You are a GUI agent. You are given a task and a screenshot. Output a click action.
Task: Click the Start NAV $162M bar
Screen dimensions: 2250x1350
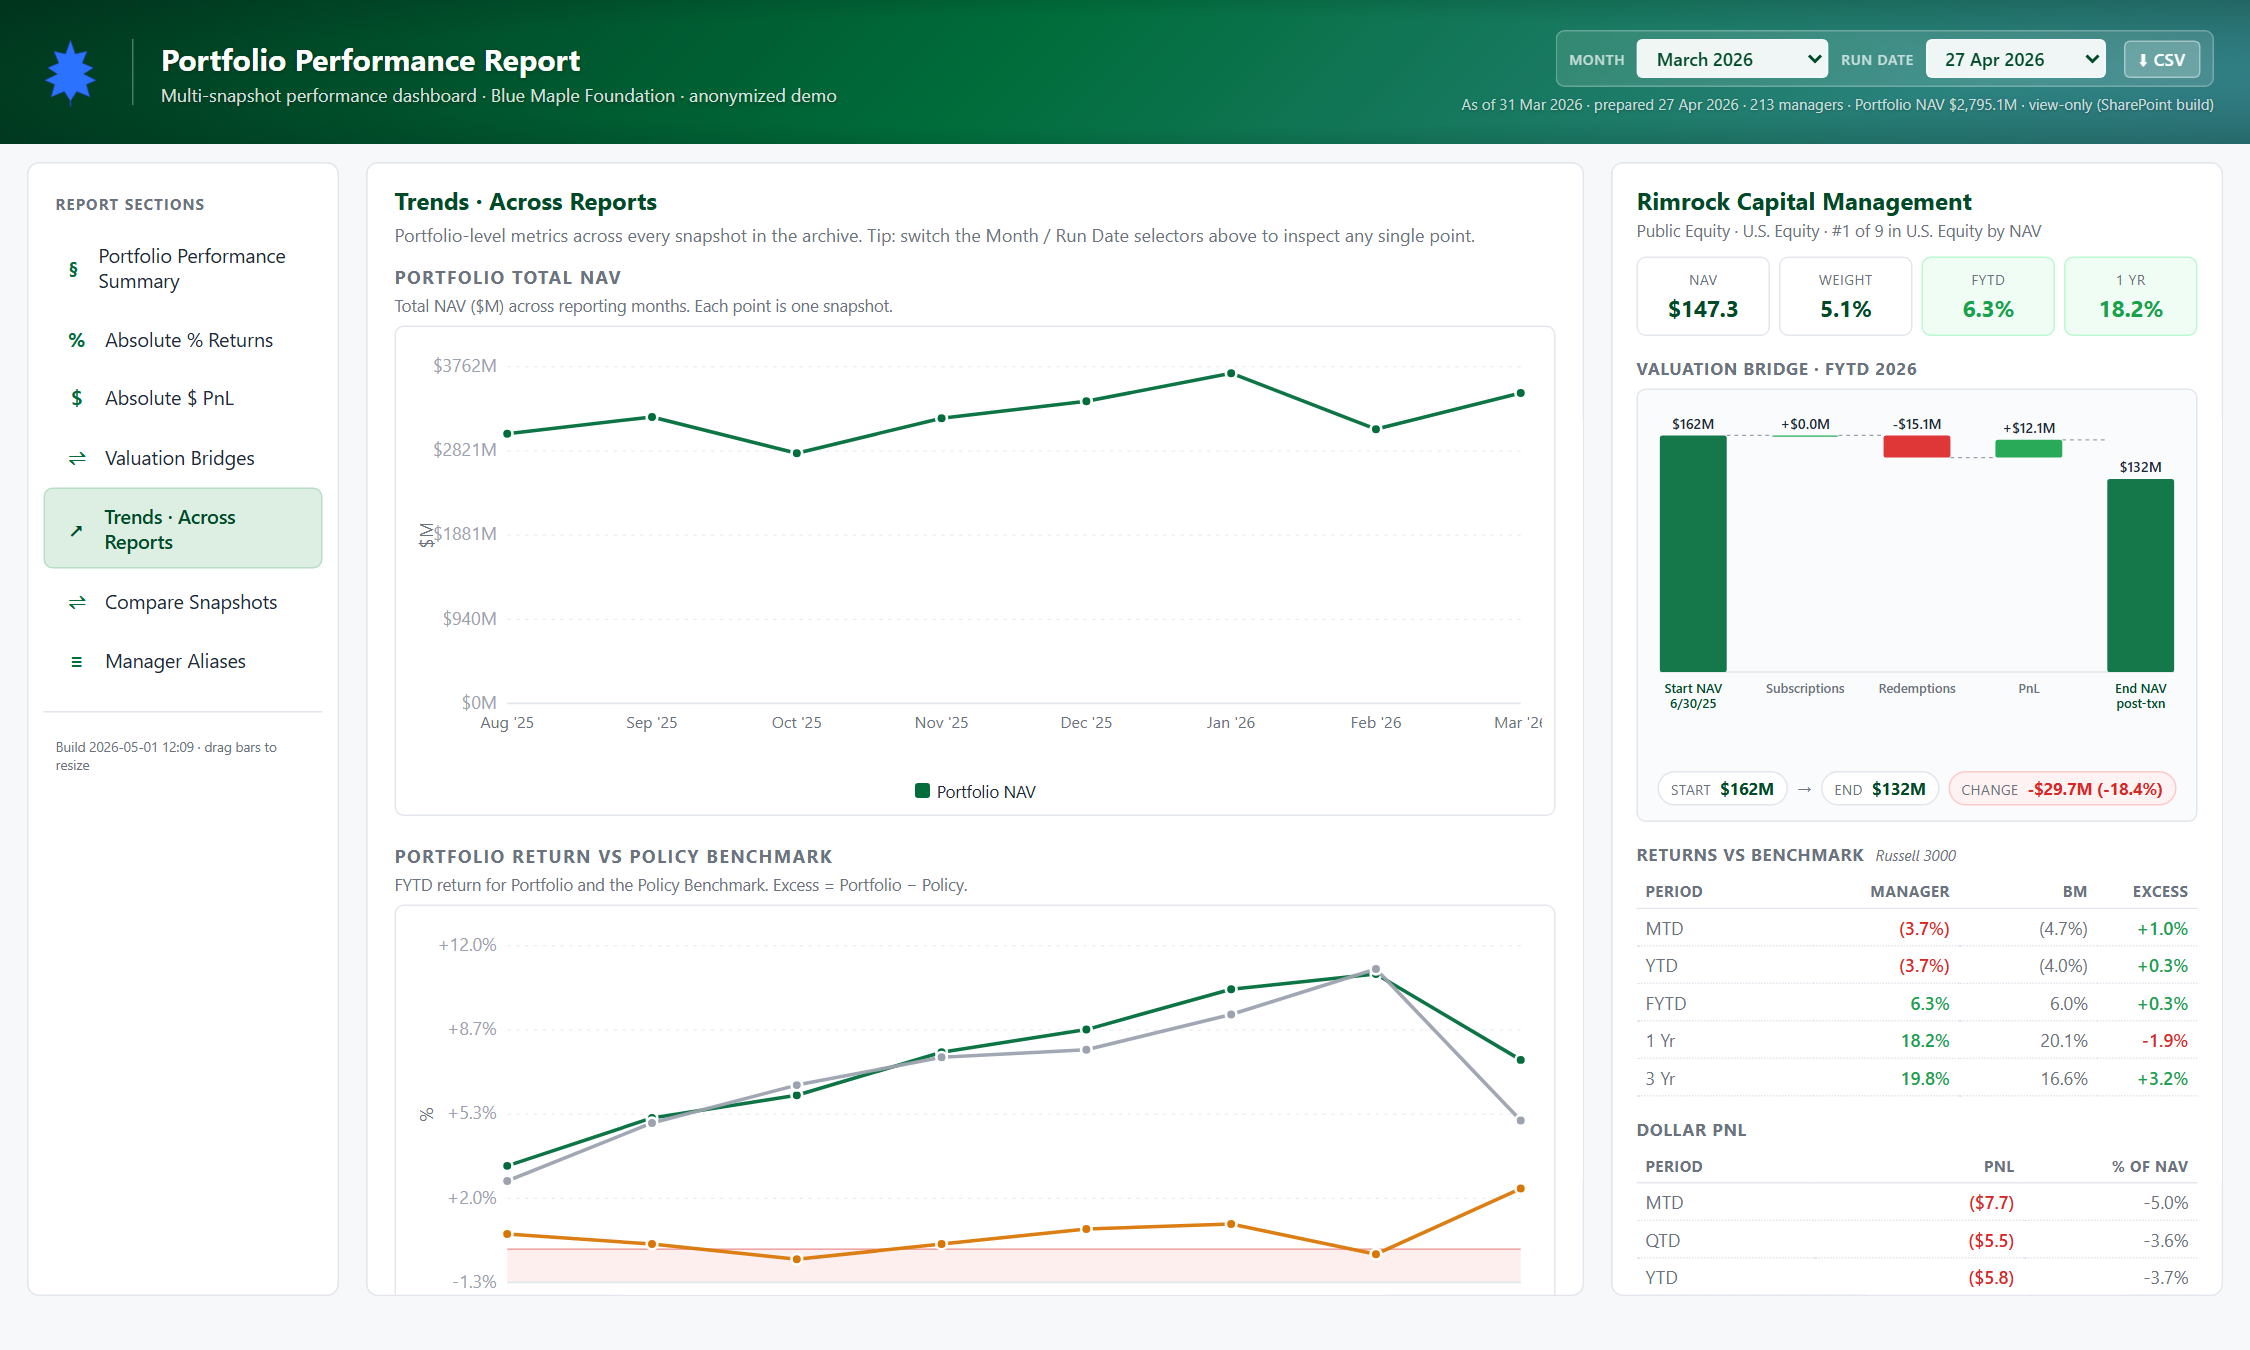pos(1693,553)
